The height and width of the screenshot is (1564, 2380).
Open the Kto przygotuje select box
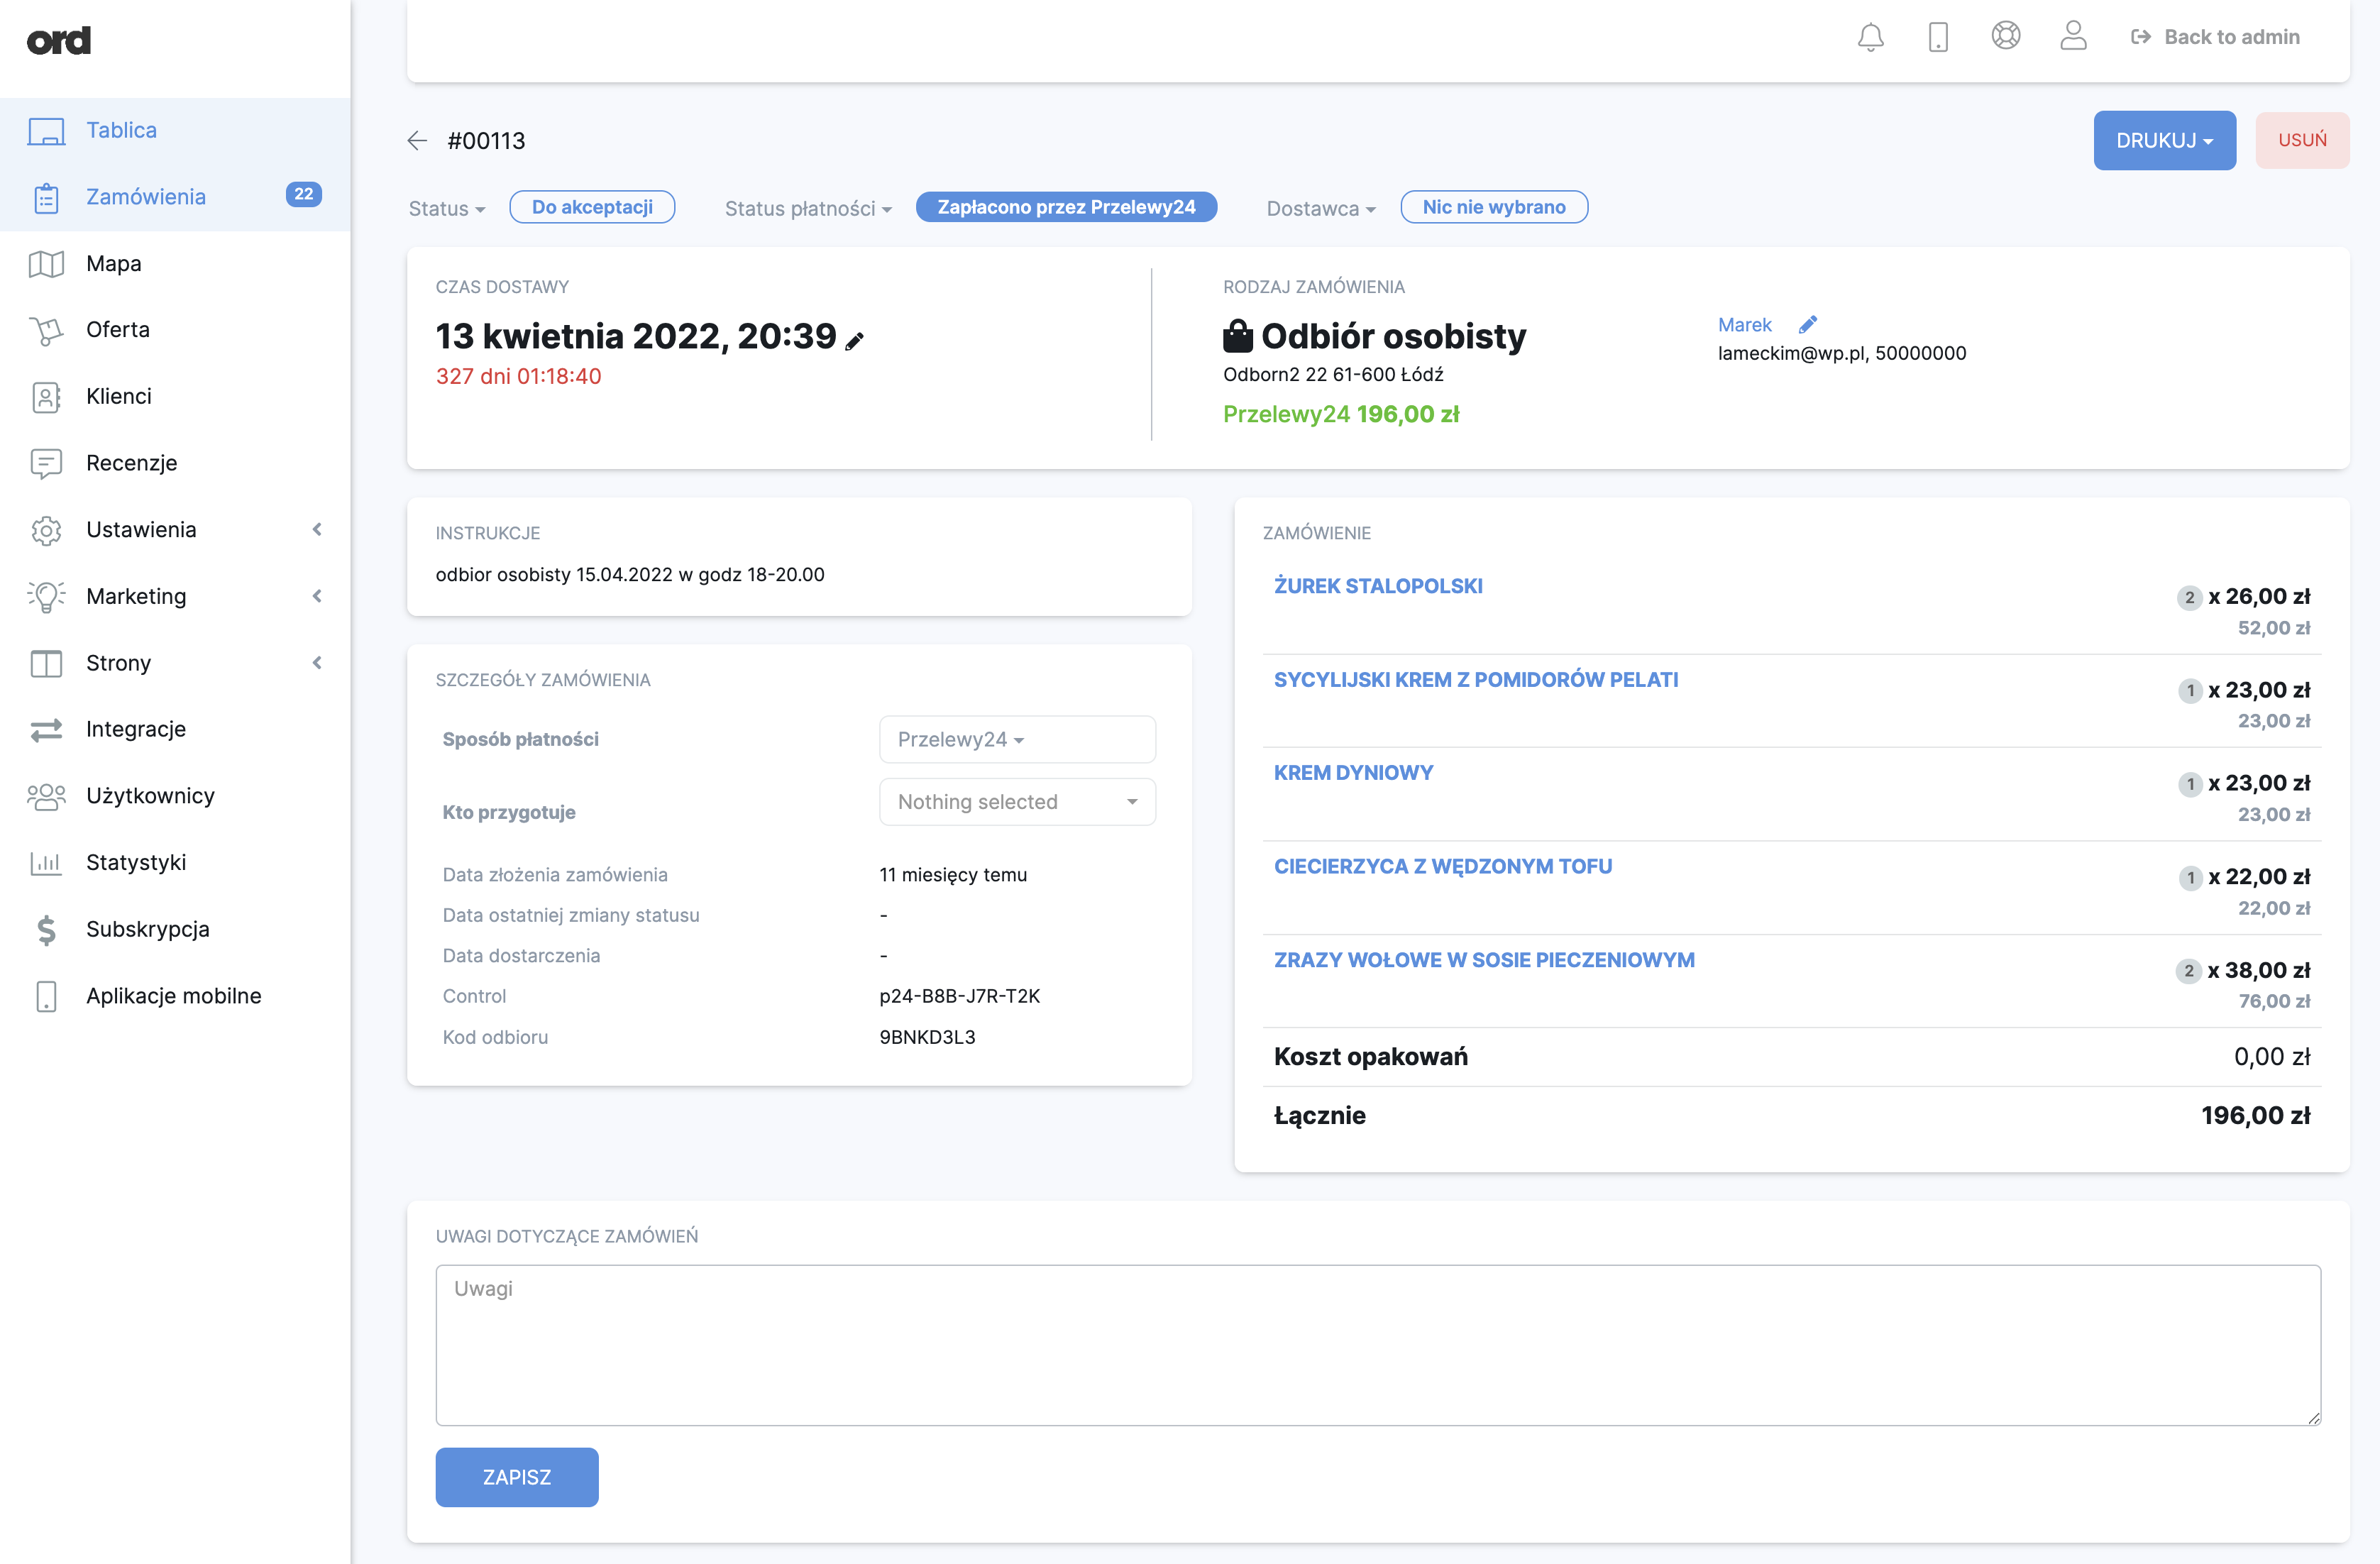point(1017,802)
